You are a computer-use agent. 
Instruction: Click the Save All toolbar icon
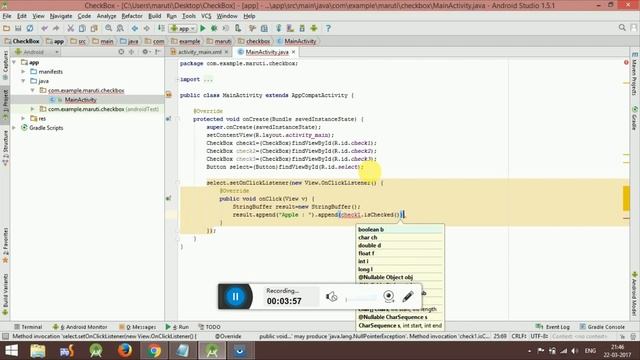[18, 28]
